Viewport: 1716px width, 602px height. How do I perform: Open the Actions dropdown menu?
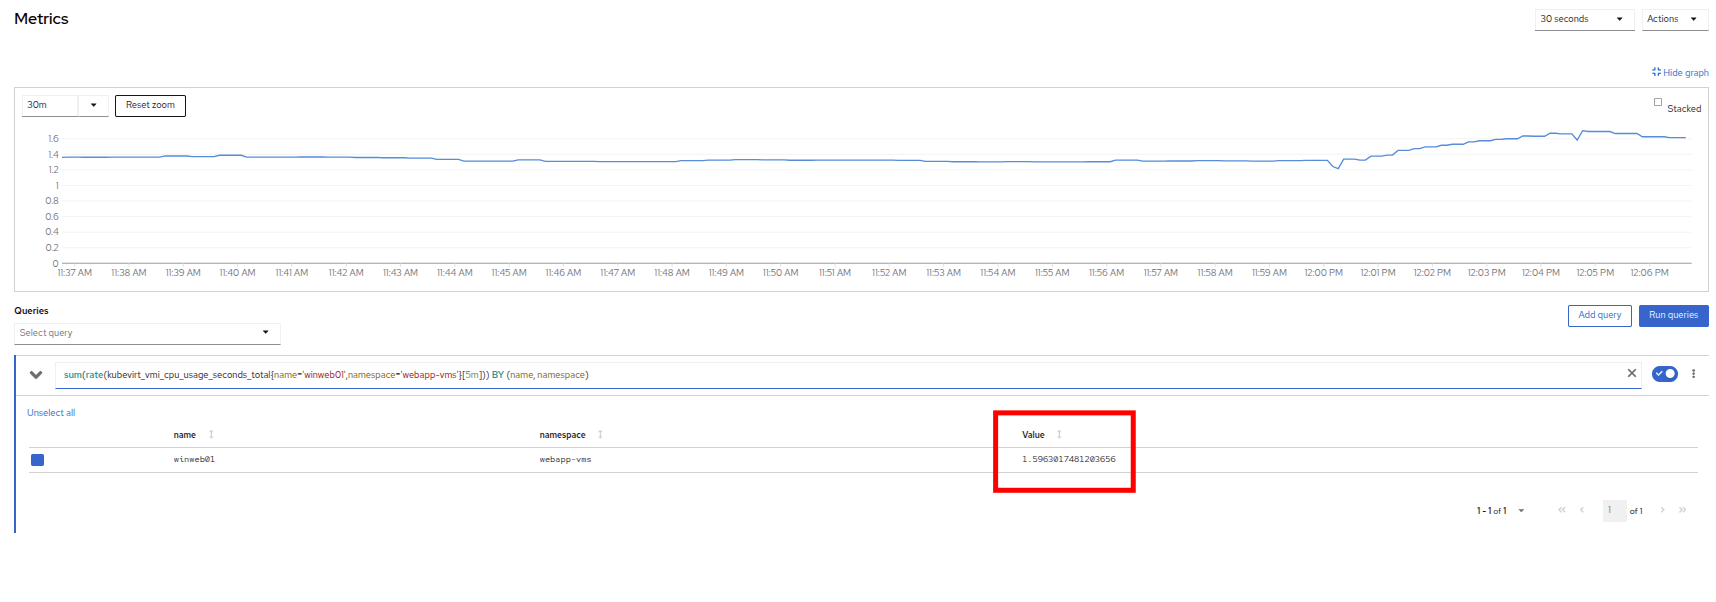1675,19
